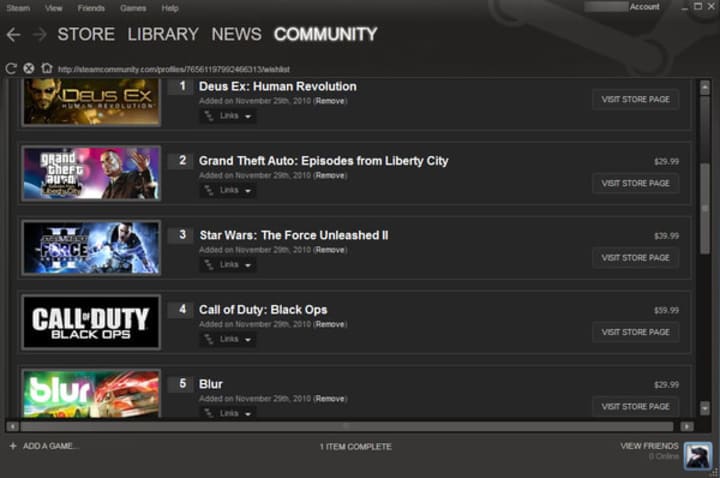Click the Links icon under Grand Theft Auto
Viewport: 720px width, 478px height.
click(209, 190)
